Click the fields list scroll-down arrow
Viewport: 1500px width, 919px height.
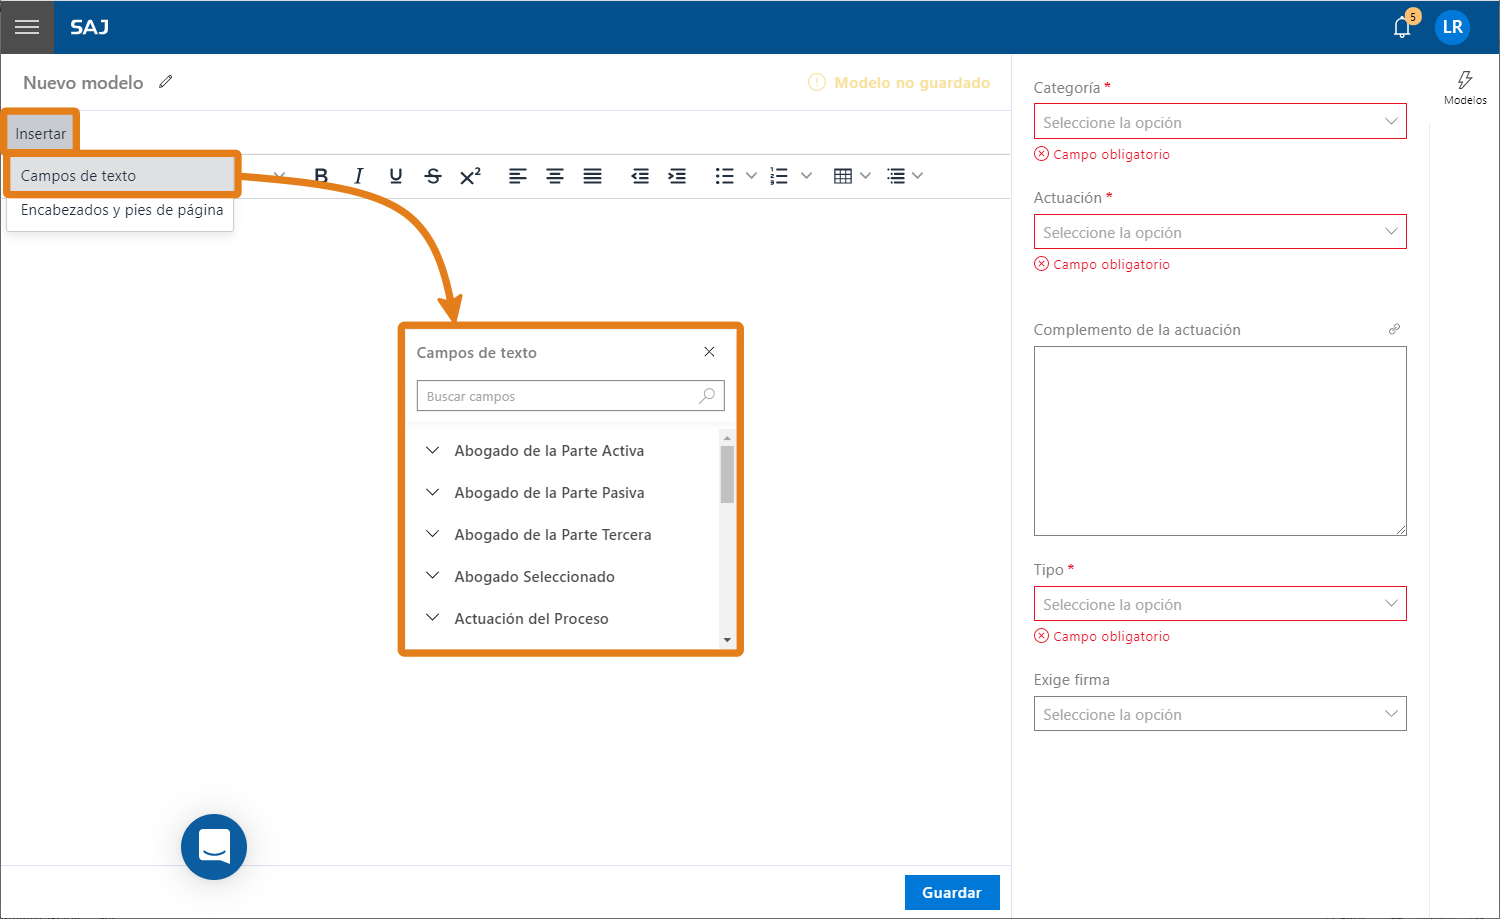727,640
